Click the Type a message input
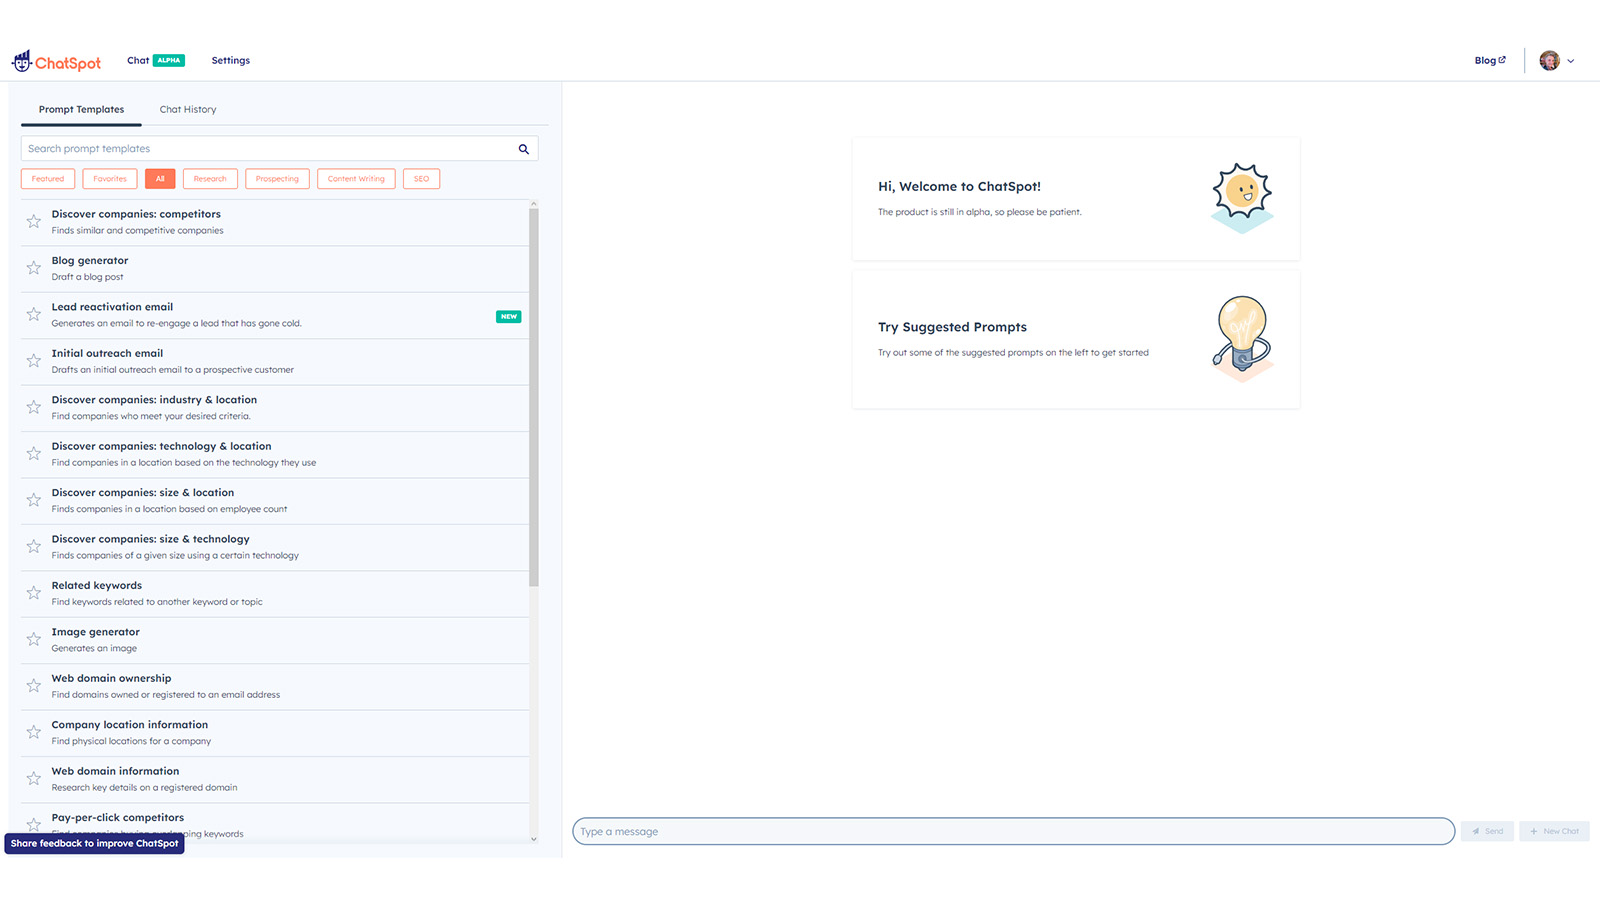The height and width of the screenshot is (900, 1600). [x=1013, y=831]
